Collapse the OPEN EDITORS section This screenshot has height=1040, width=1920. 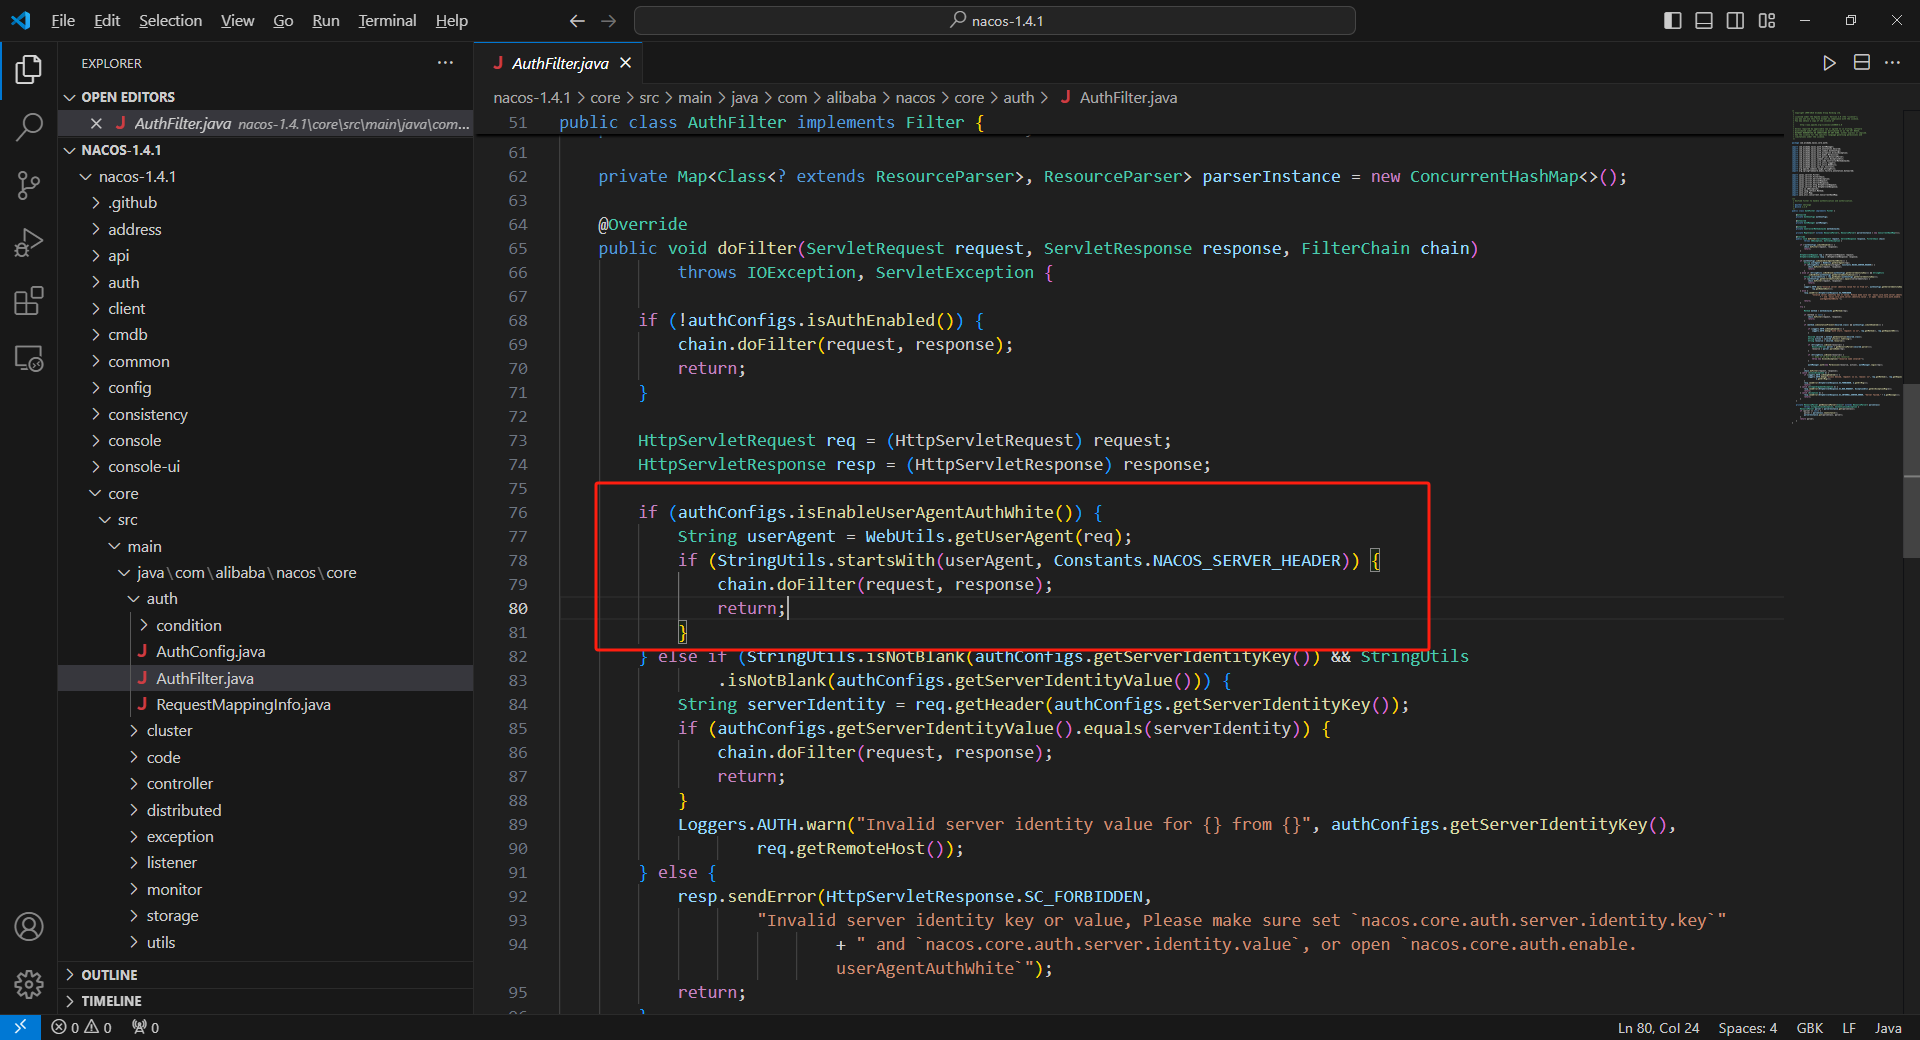[127, 97]
